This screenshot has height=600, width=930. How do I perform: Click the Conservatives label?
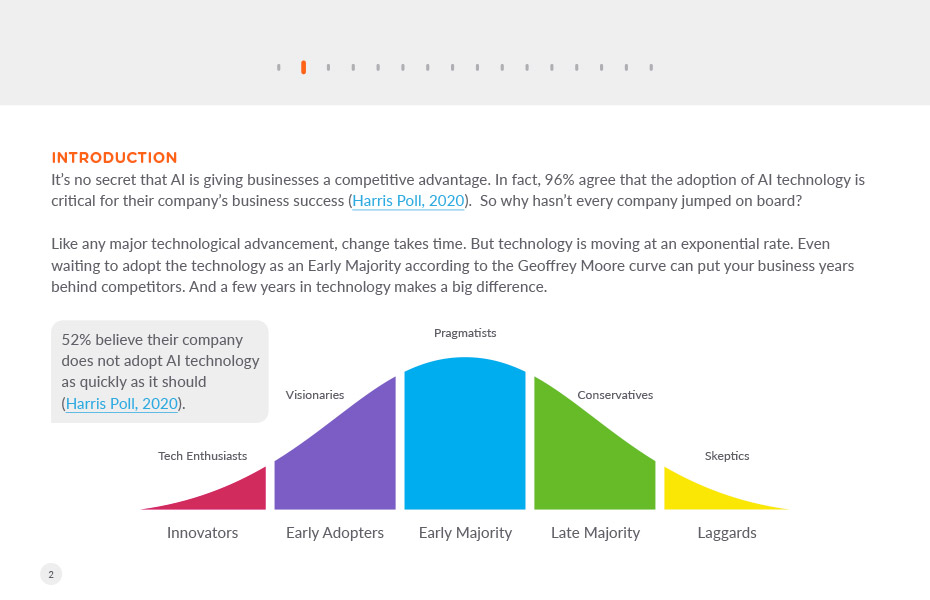tap(615, 395)
